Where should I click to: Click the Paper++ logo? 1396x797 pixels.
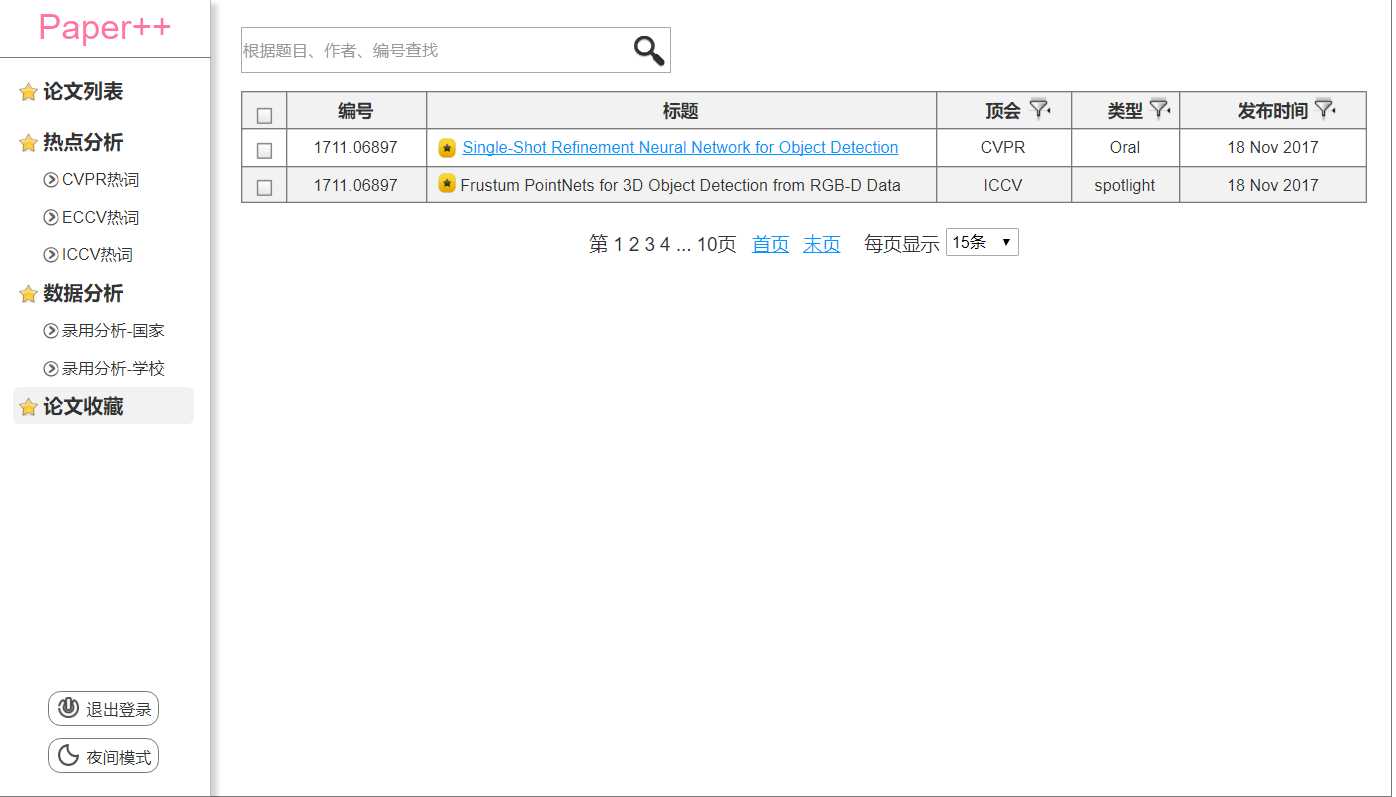pos(105,28)
